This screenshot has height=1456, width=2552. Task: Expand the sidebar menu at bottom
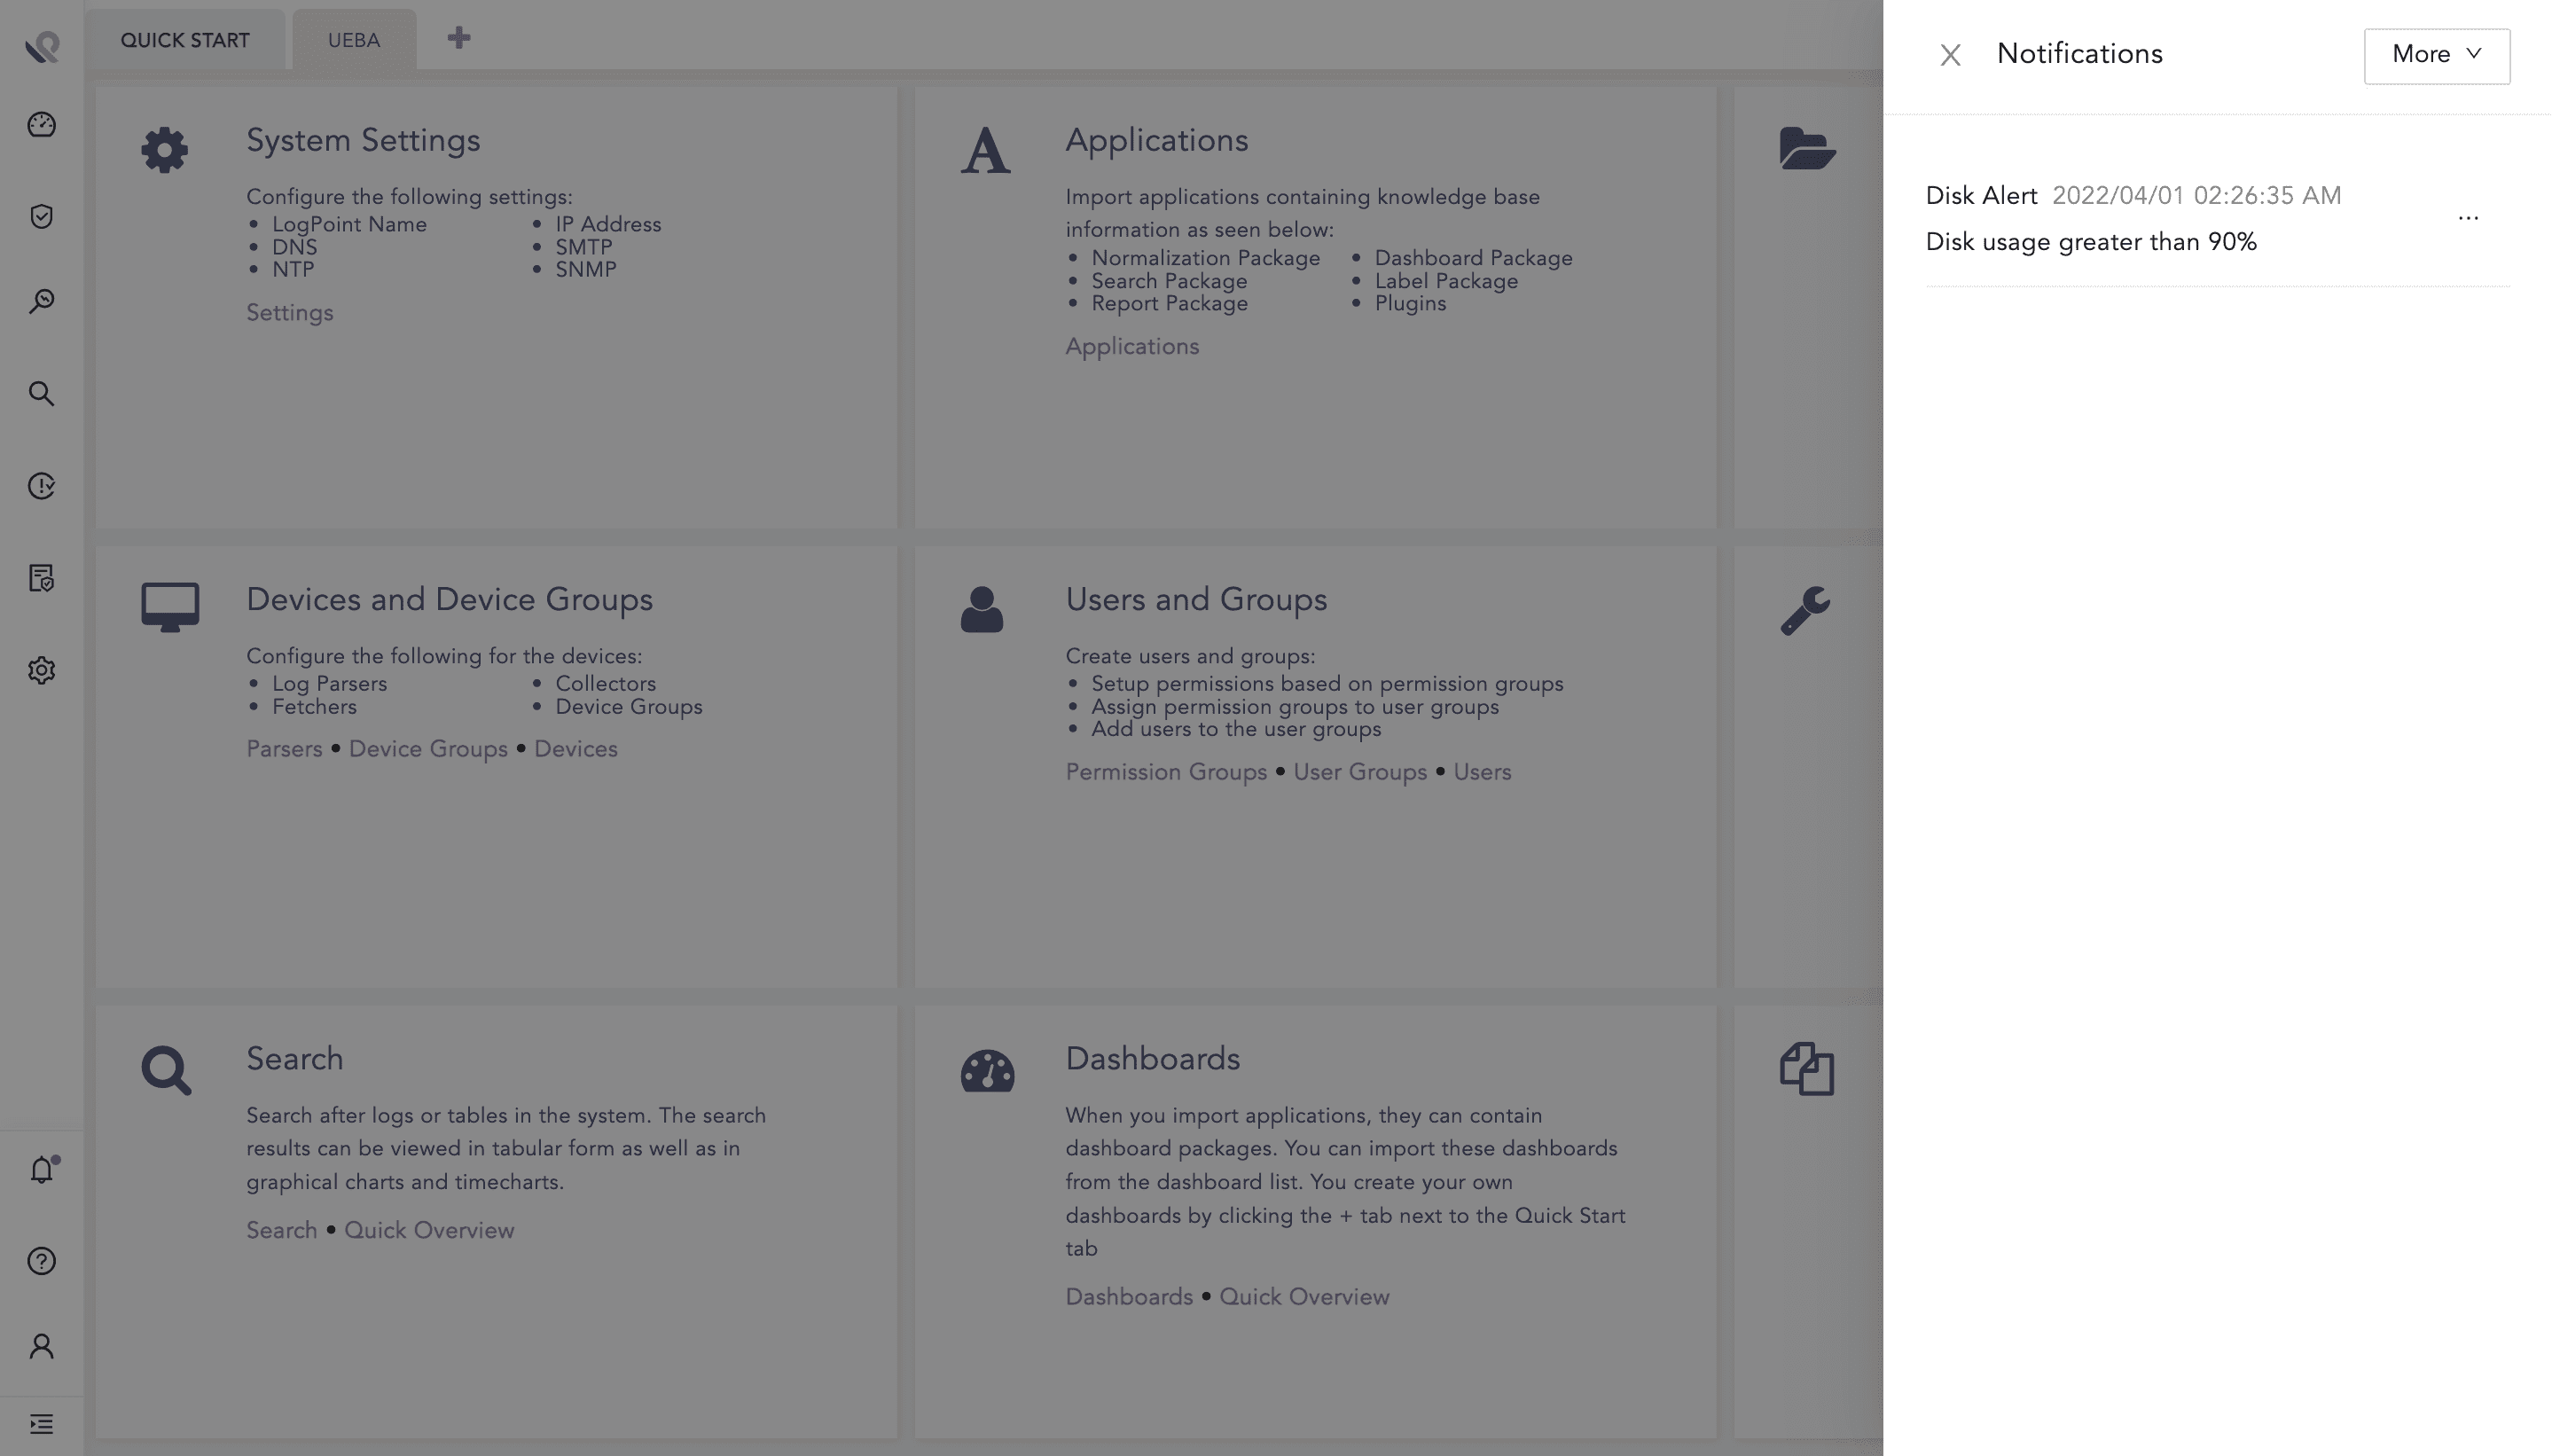tap(41, 1424)
